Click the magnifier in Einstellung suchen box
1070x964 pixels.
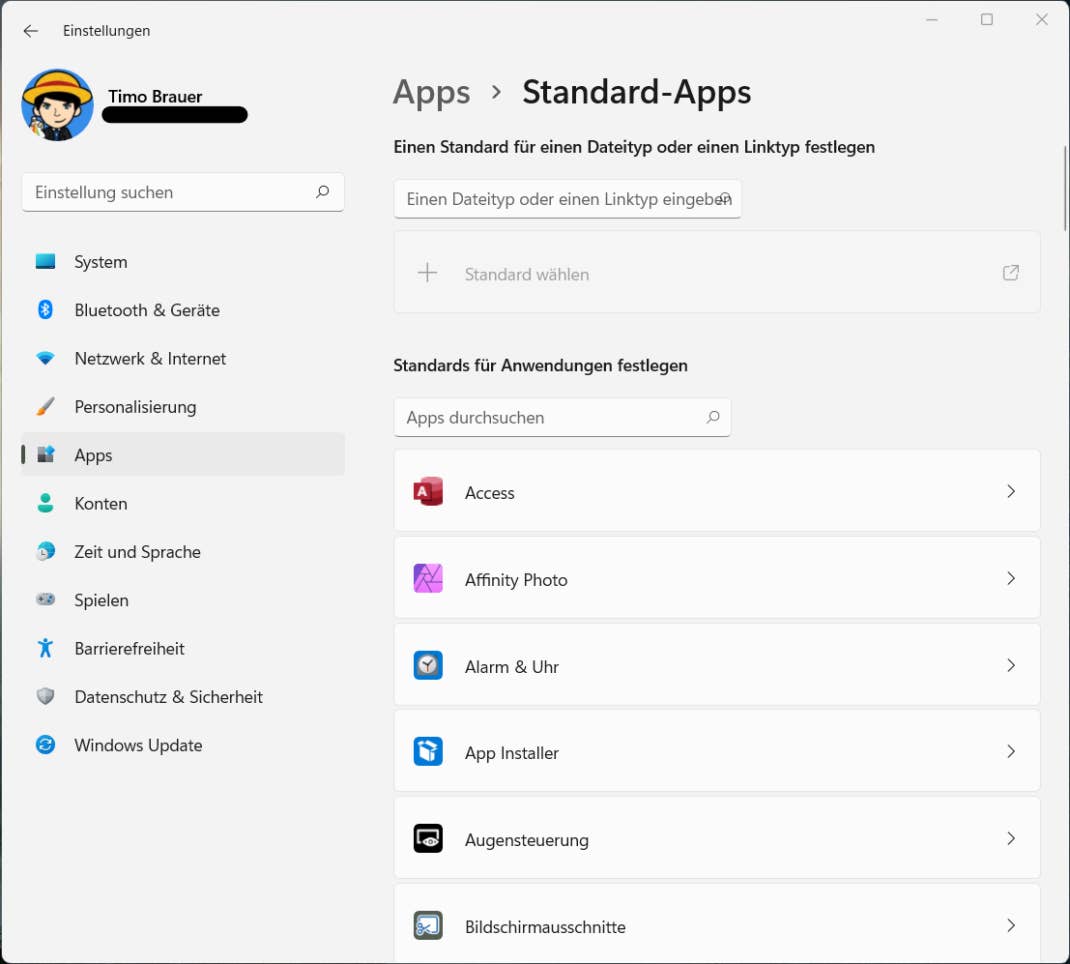coord(322,192)
